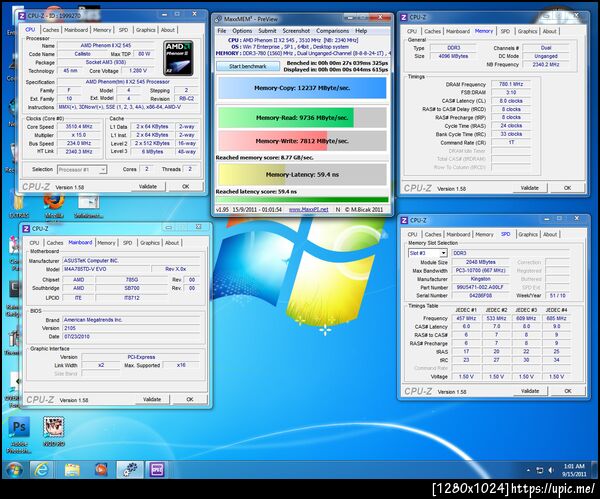The height and width of the screenshot is (499, 600).
Task: Click the Max Bandwidth PC3-10700 field
Action: click(480, 271)
